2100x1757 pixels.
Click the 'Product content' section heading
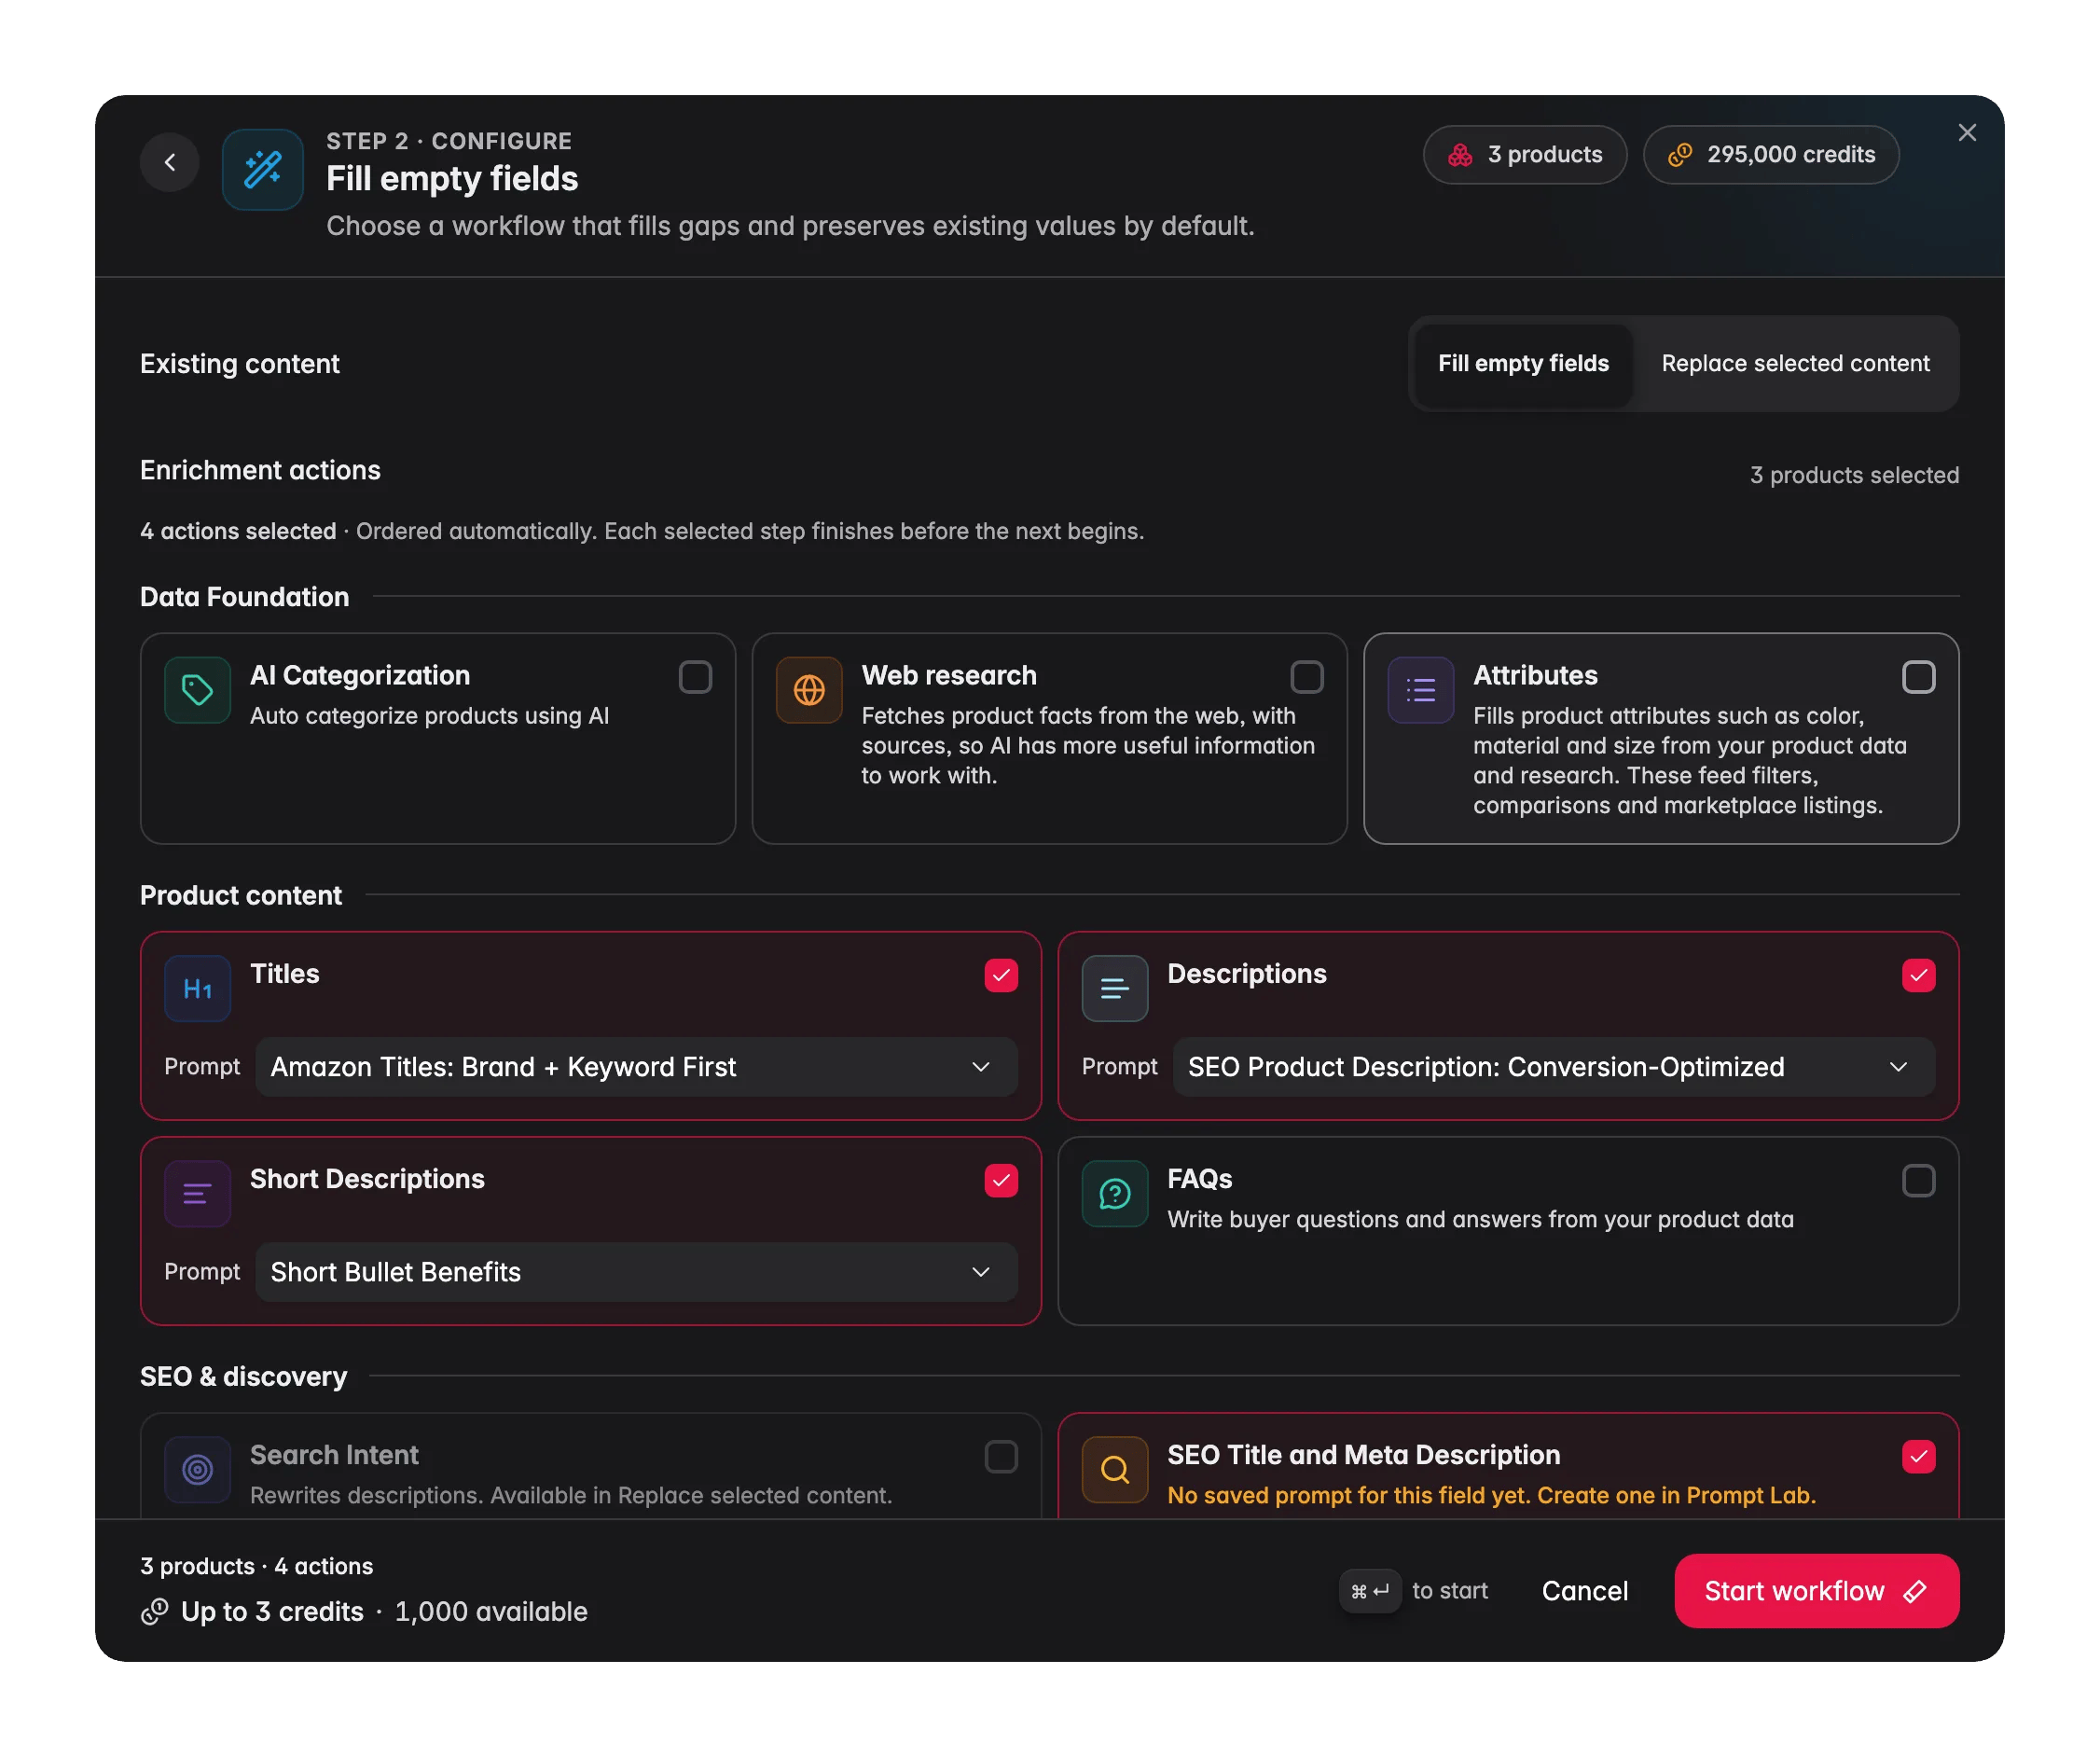tap(241, 896)
